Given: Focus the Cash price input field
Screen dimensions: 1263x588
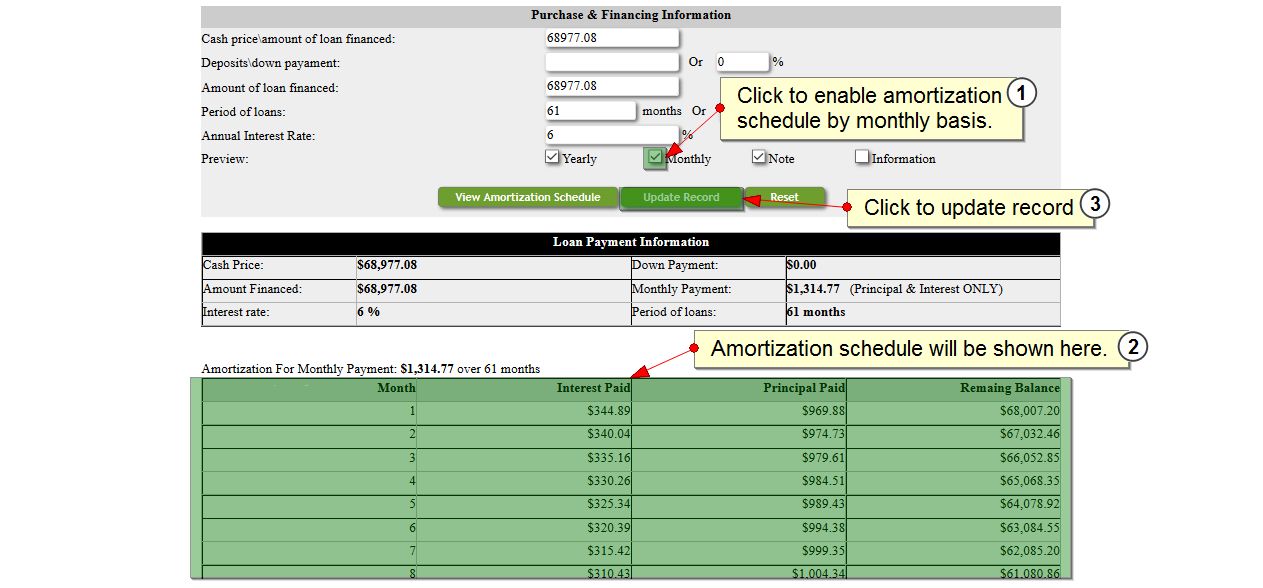Looking at the screenshot, I should (611, 38).
